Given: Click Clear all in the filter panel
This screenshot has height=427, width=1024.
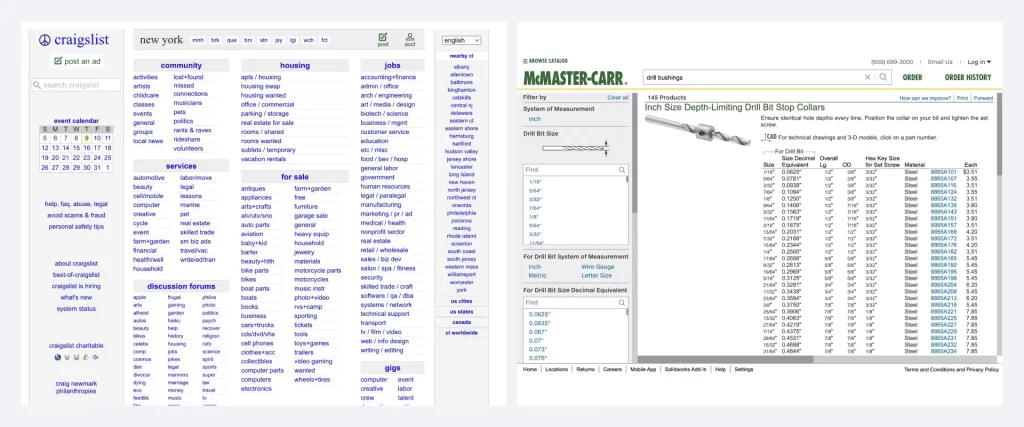Looking at the screenshot, I should (618, 97).
